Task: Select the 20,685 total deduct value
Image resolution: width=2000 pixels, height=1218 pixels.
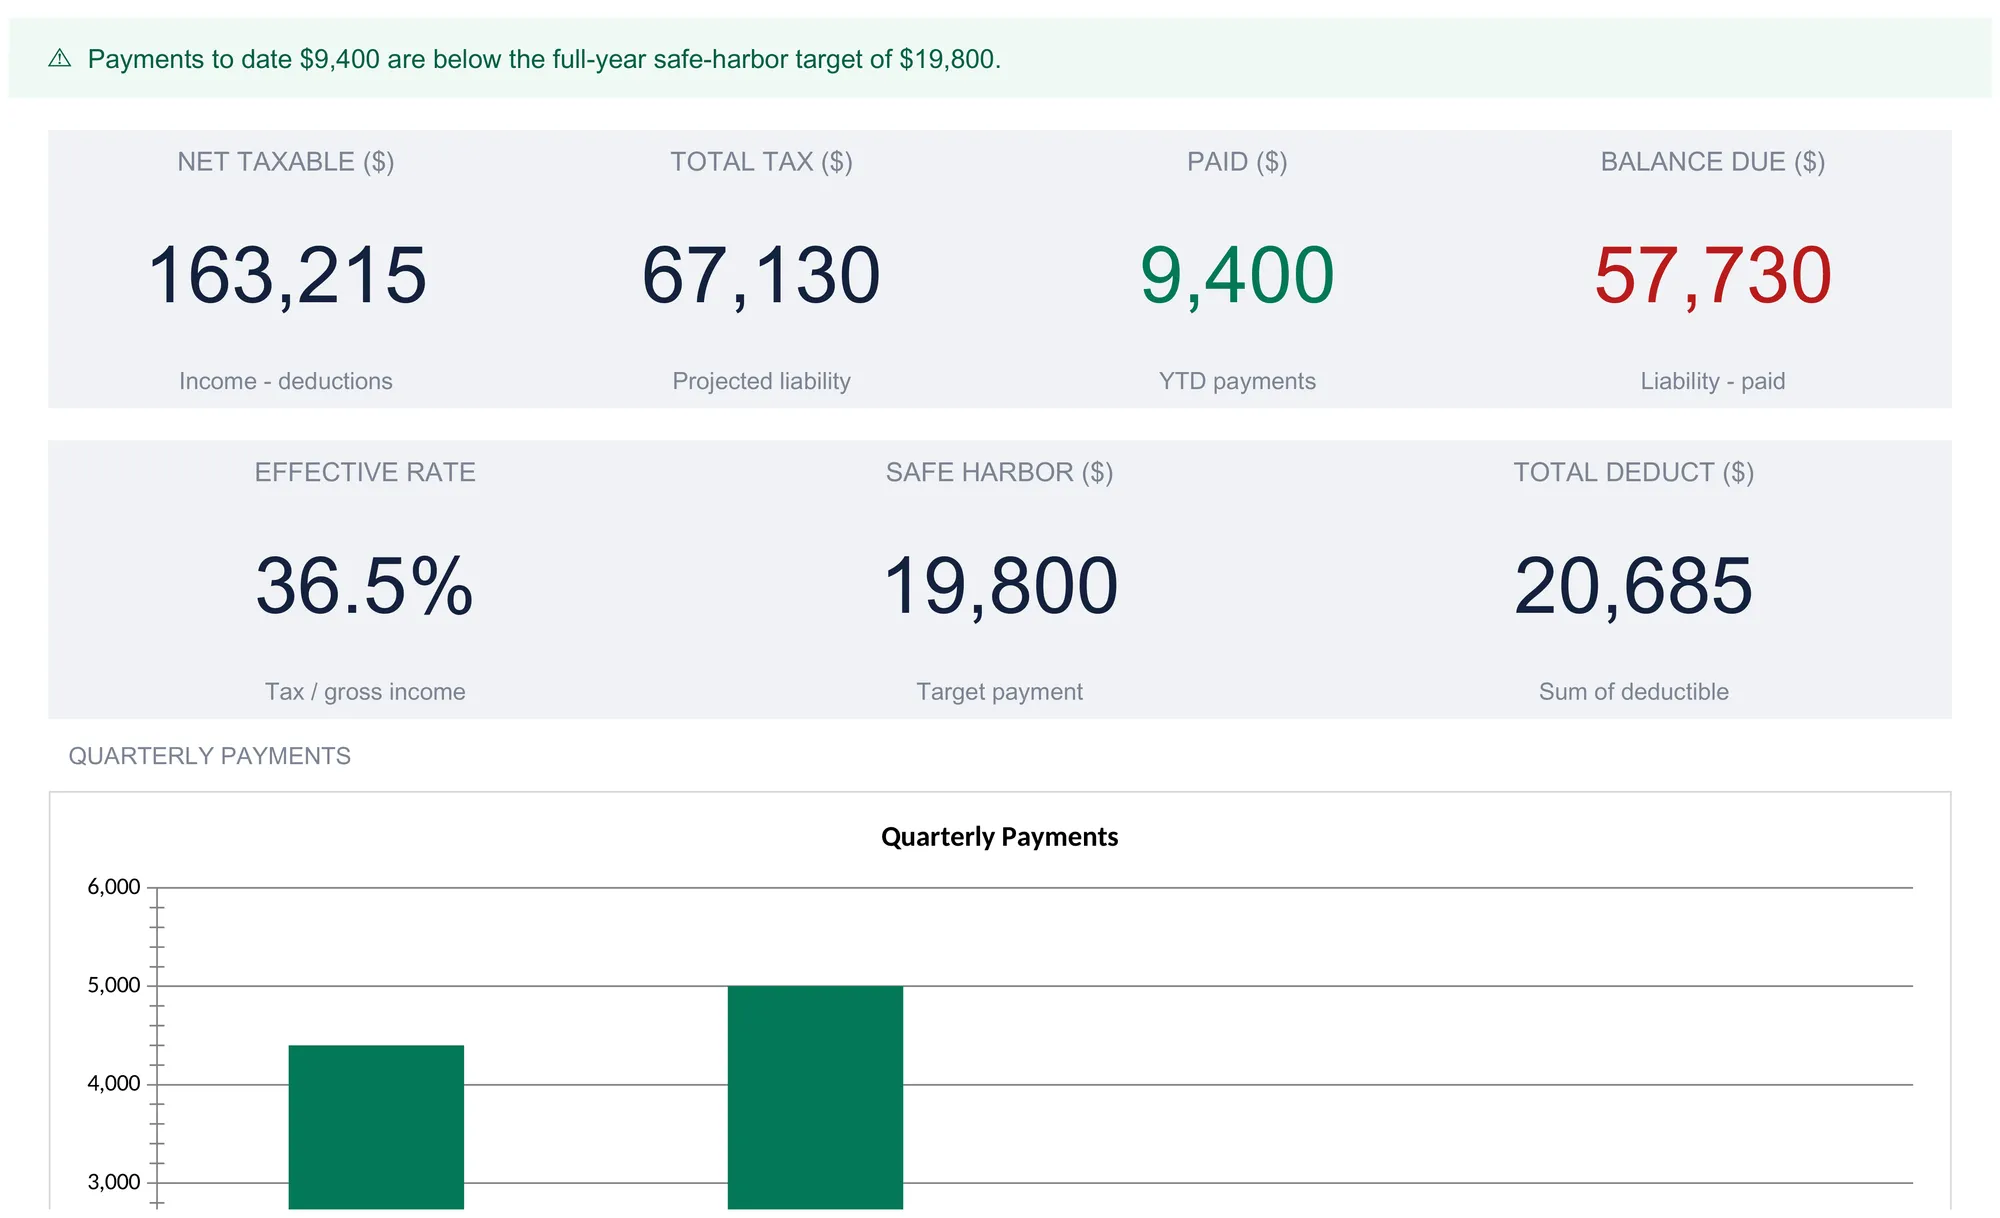Action: click(1634, 586)
